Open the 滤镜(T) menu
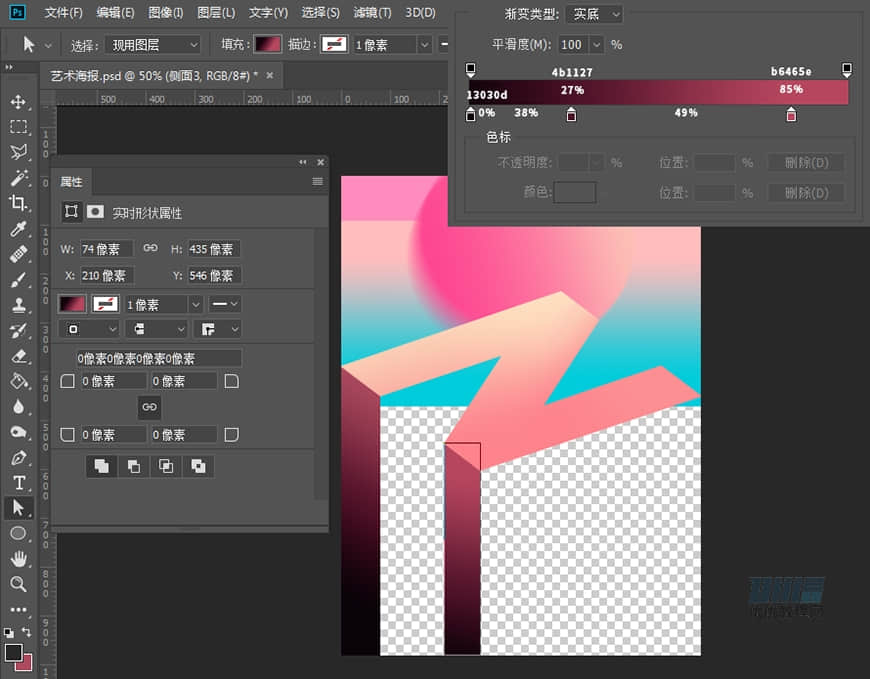This screenshot has height=679, width=870. coord(372,13)
